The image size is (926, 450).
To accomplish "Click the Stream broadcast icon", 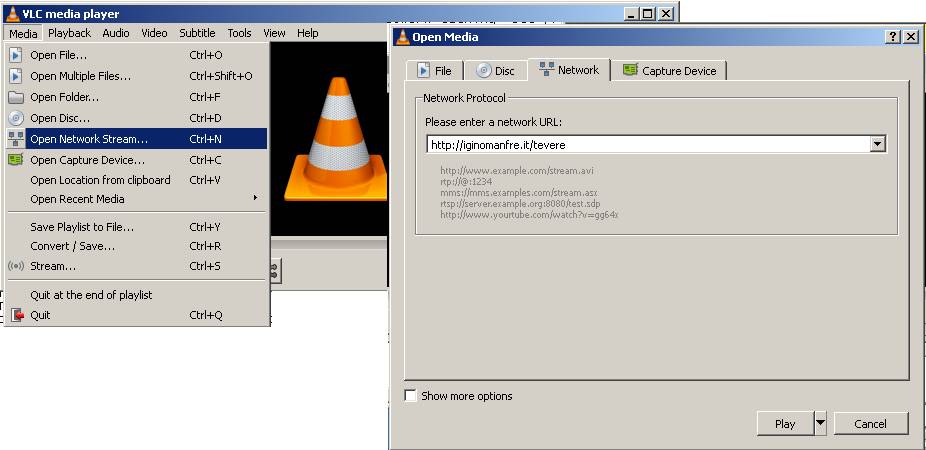I will tap(16, 266).
